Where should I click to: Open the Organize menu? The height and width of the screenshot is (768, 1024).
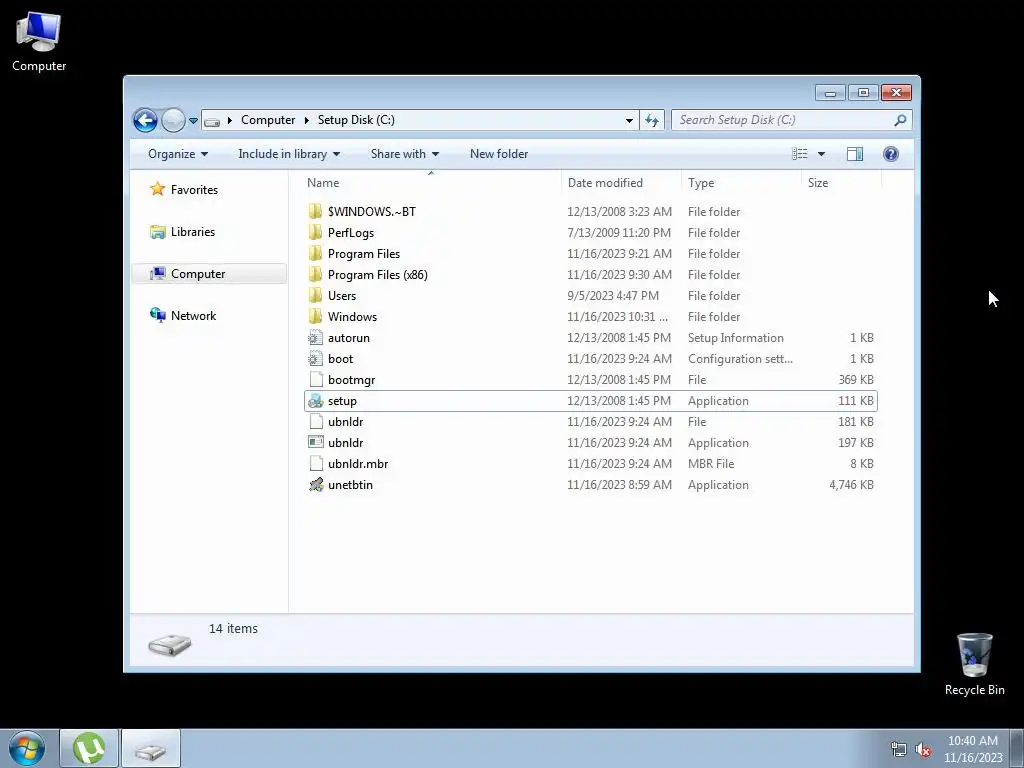[178, 154]
